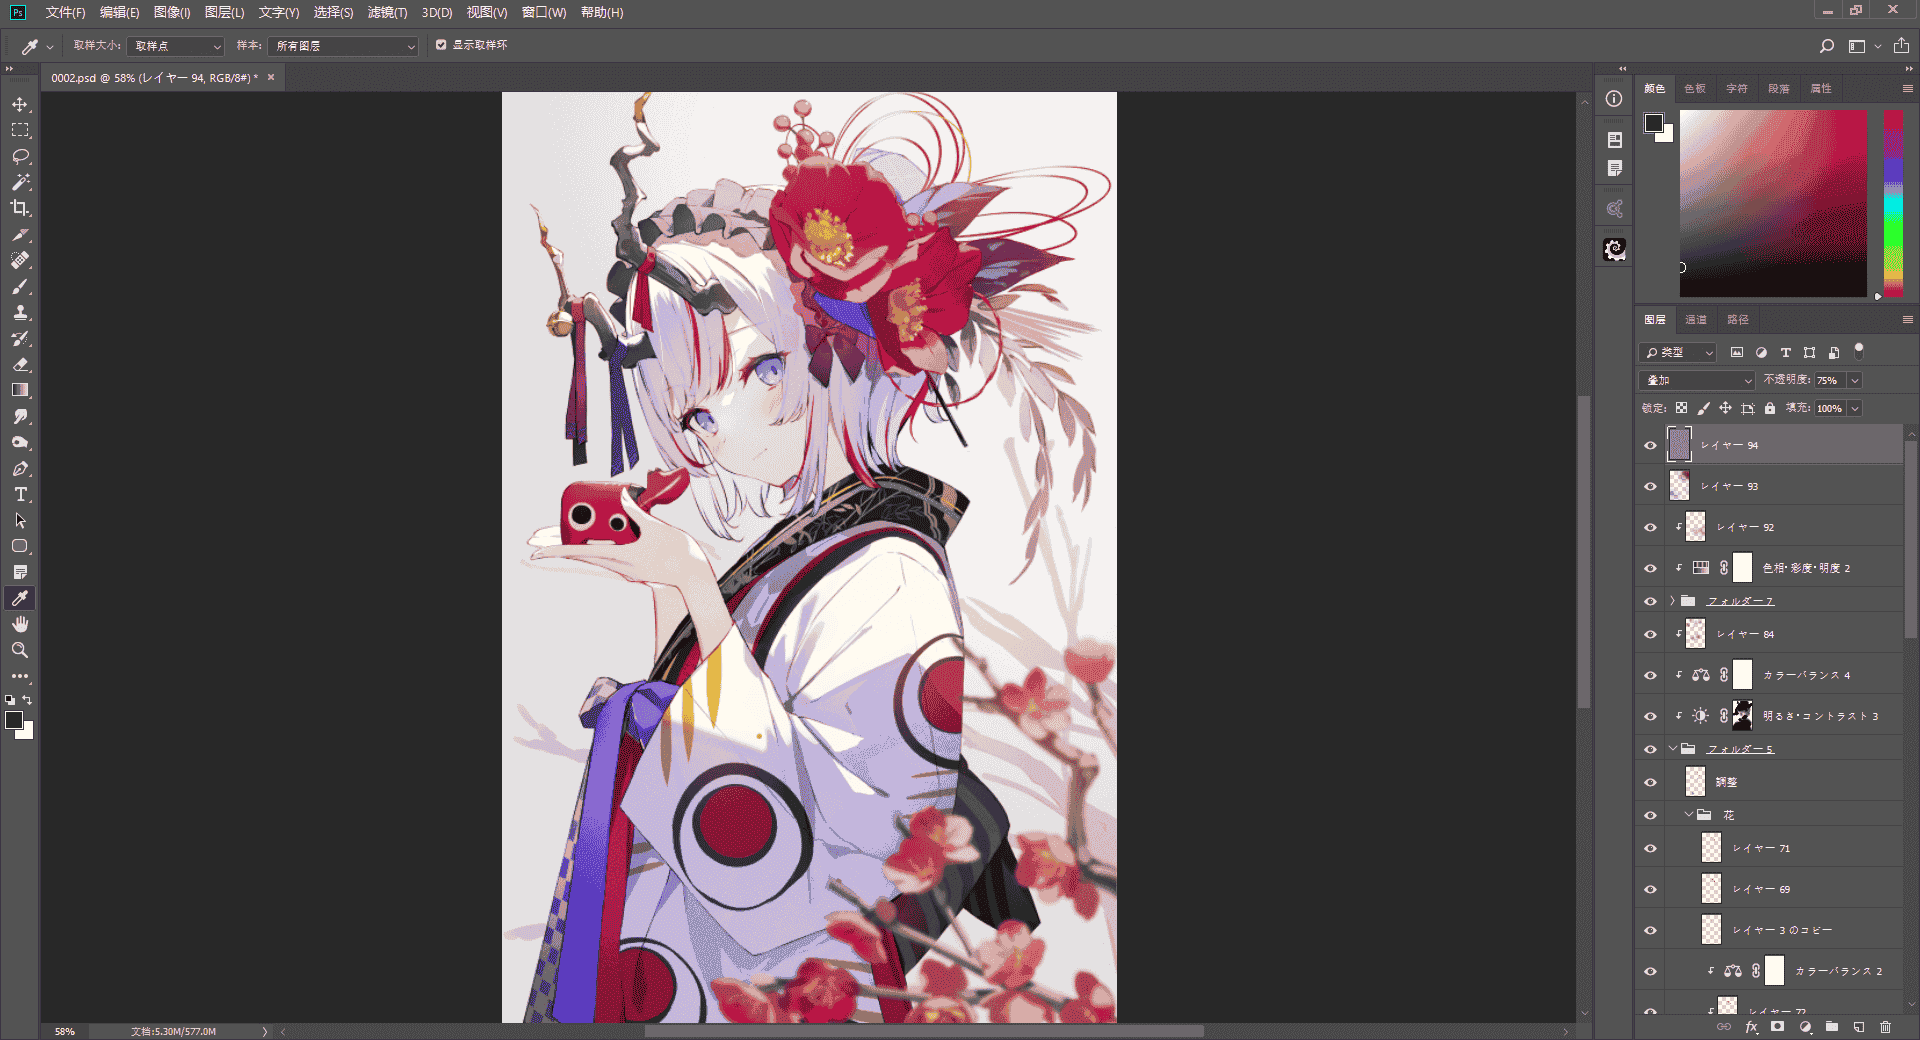This screenshot has height=1040, width=1920.
Task: Select the Rectangular Marquee tool
Action: pos(20,130)
